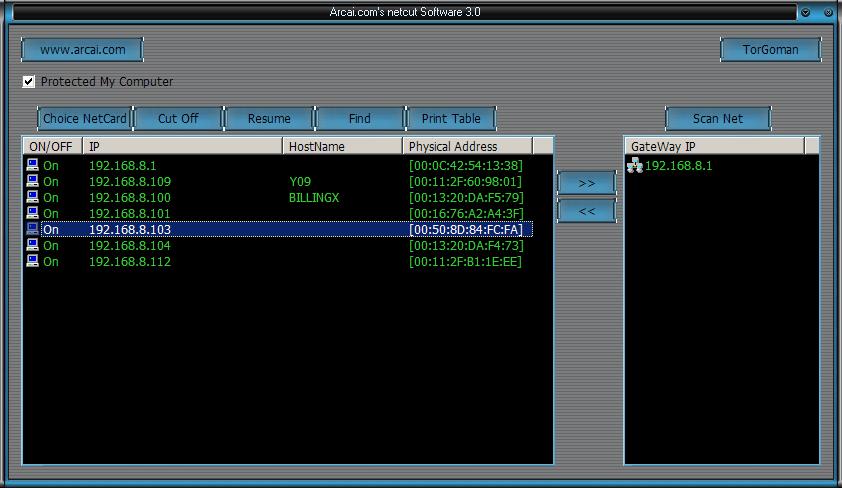Click hostname BILLINGX
Viewport: 842px width, 488px height.
[x=314, y=198]
